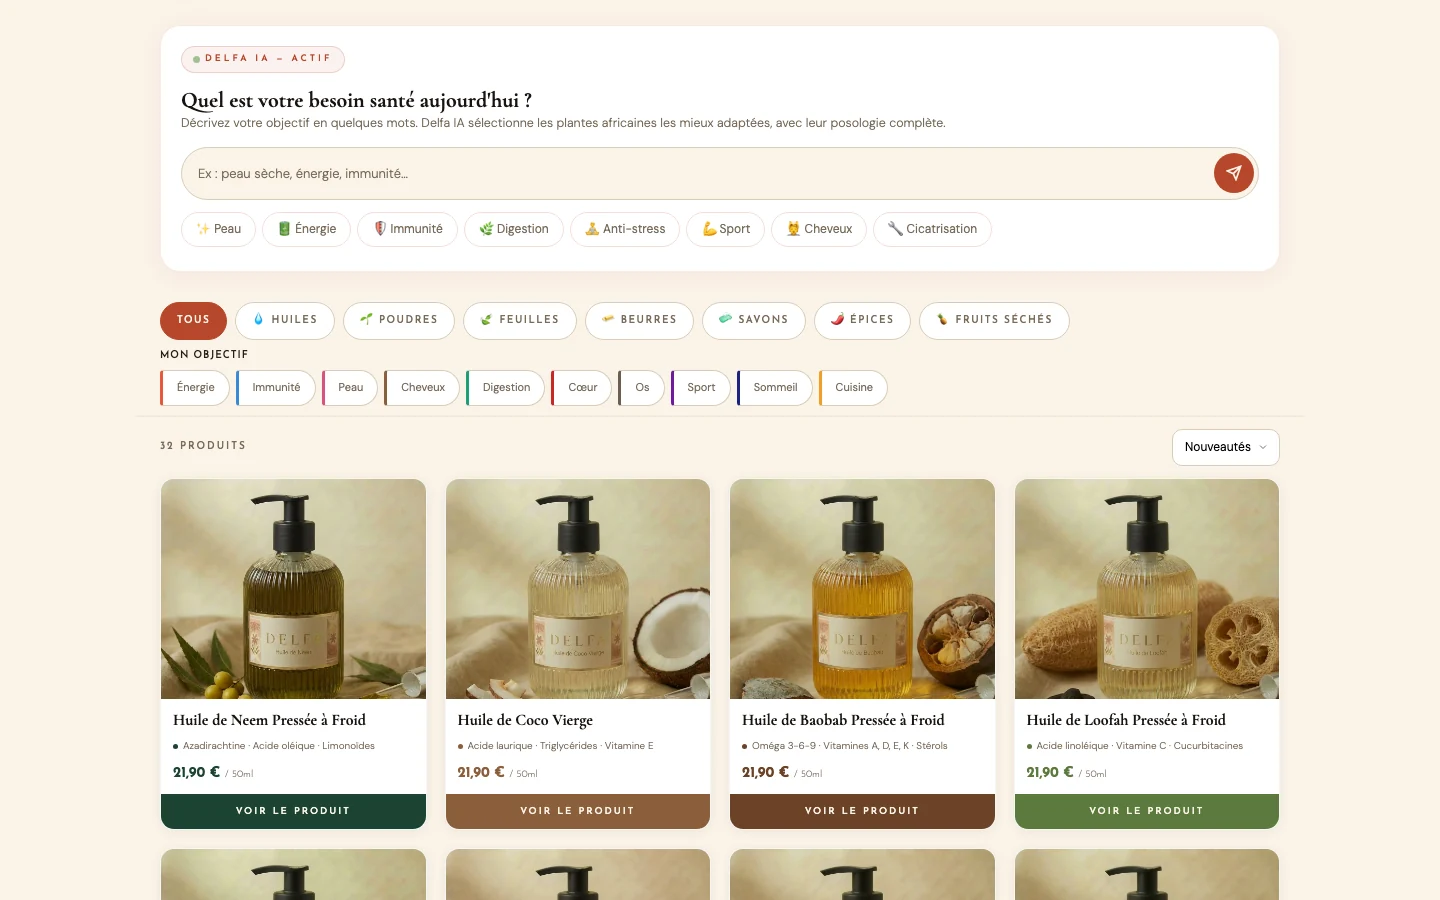This screenshot has height=900, width=1440.
Task: Click the Delfa IA – Actif status badge
Action: (x=263, y=59)
